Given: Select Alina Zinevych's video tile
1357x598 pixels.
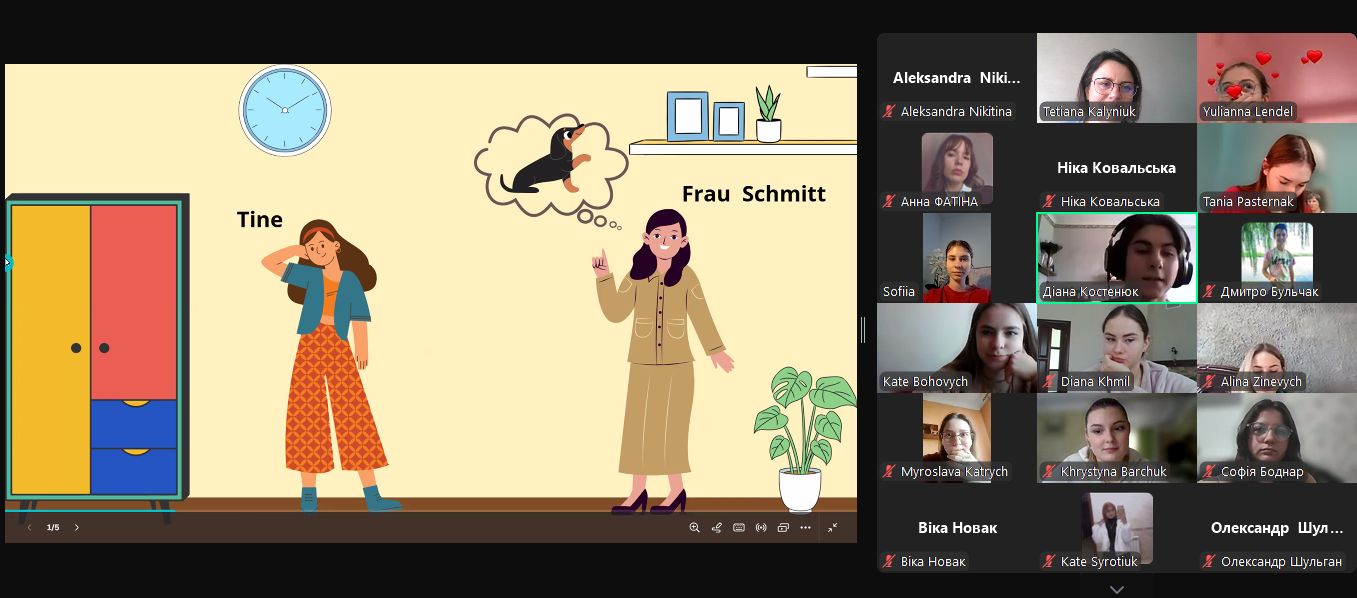Looking at the screenshot, I should pyautogui.click(x=1277, y=348).
